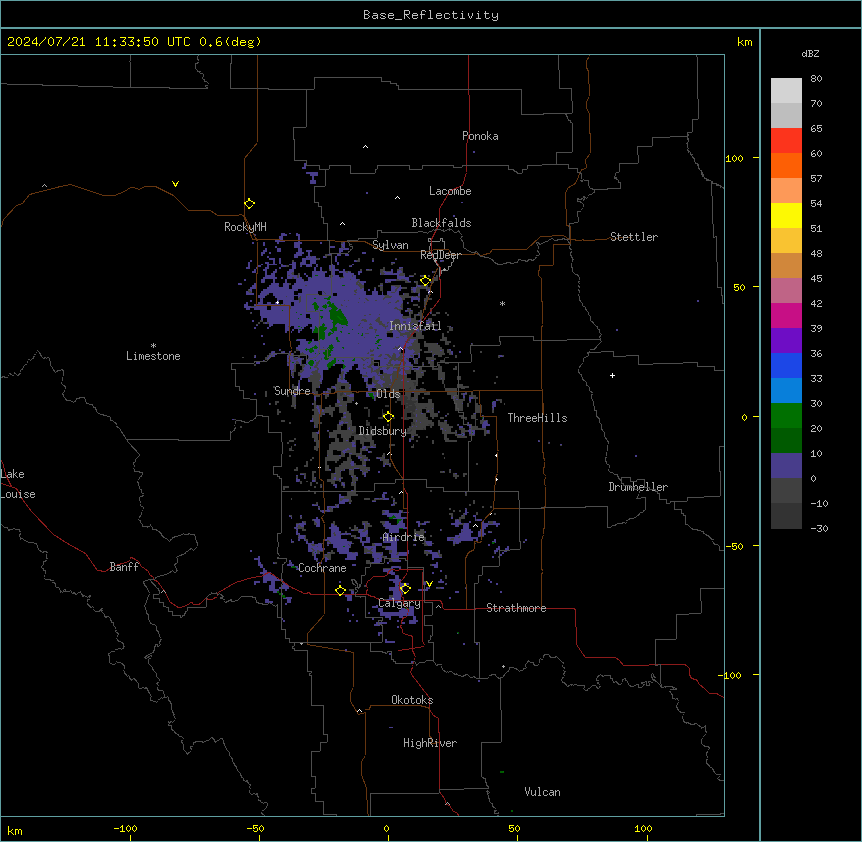Pick the dark orange 60-57 legend swatch
The height and width of the screenshot is (842, 862).
click(786, 165)
